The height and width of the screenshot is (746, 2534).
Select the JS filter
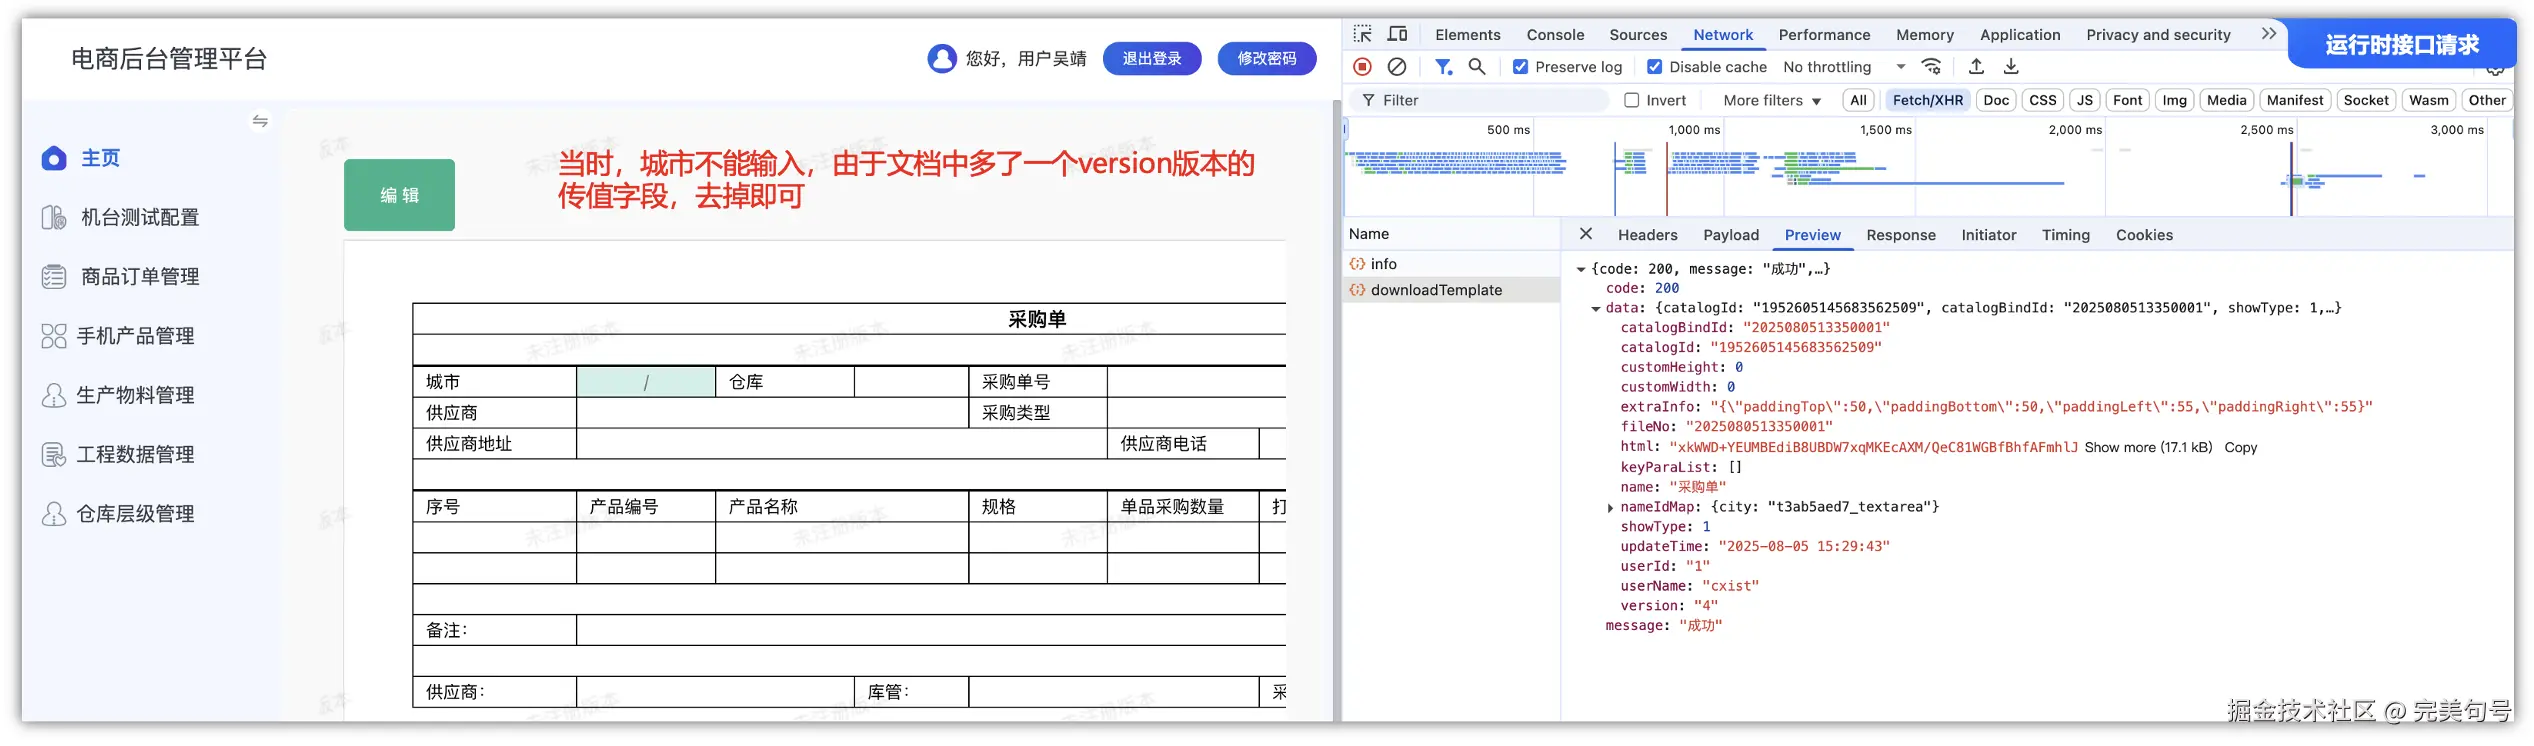coord(2085,100)
